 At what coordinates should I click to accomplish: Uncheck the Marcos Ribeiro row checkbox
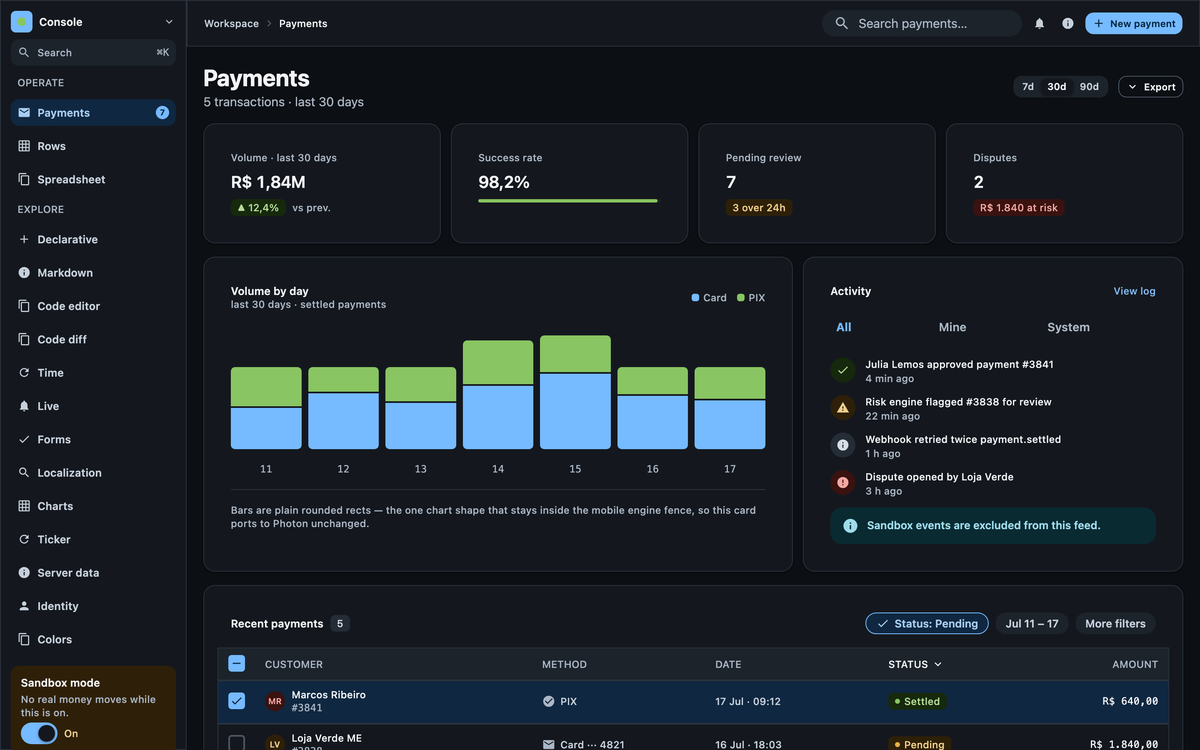(x=236, y=701)
